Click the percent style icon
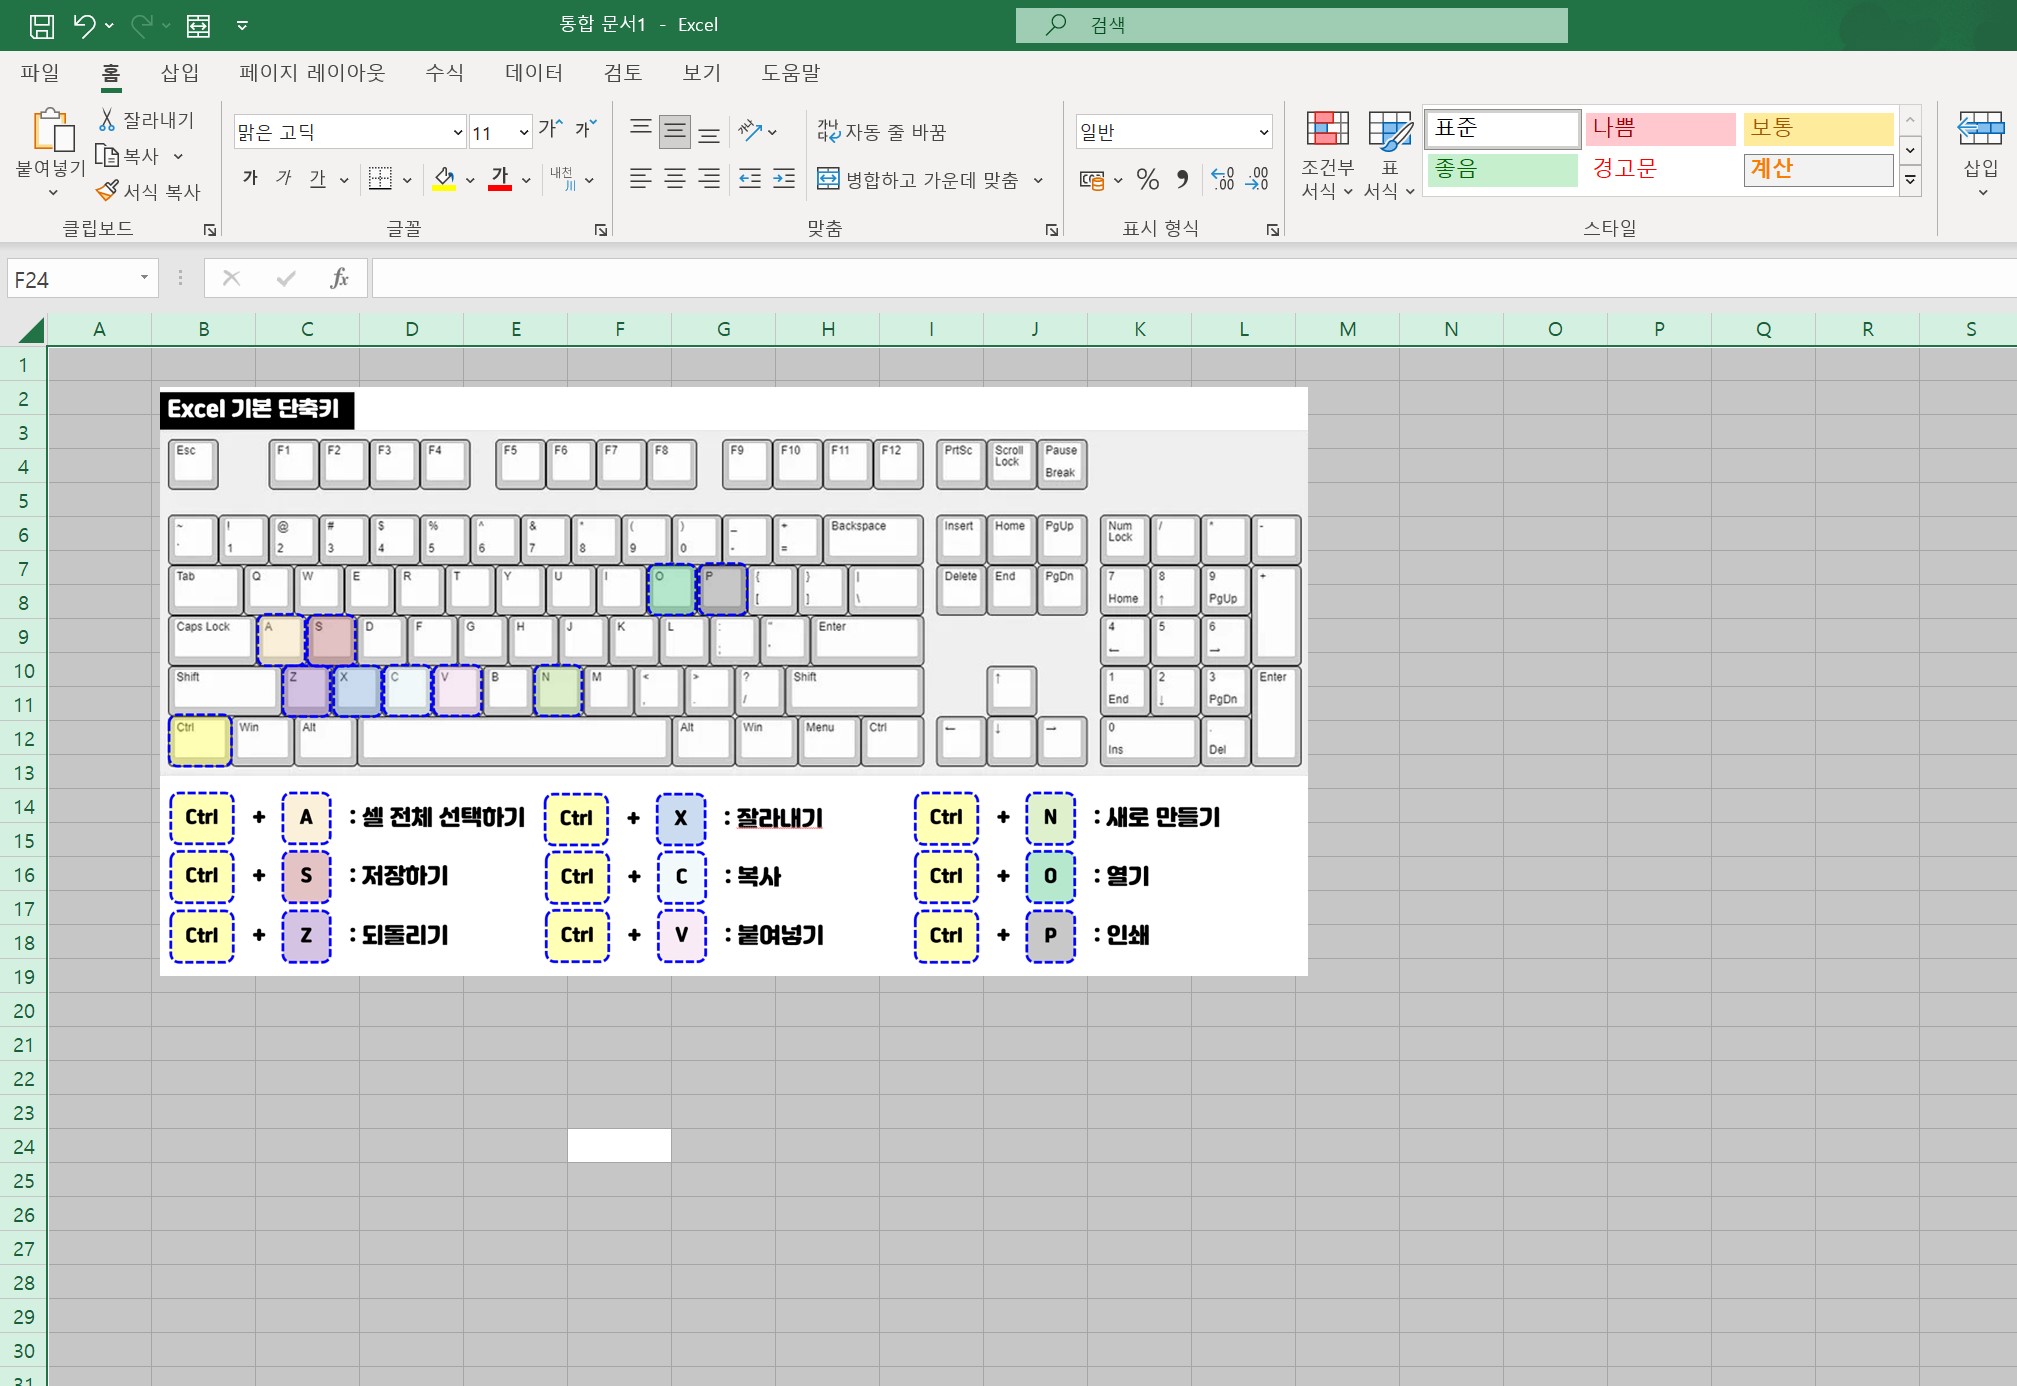The width and height of the screenshot is (2017, 1386). click(x=1148, y=179)
